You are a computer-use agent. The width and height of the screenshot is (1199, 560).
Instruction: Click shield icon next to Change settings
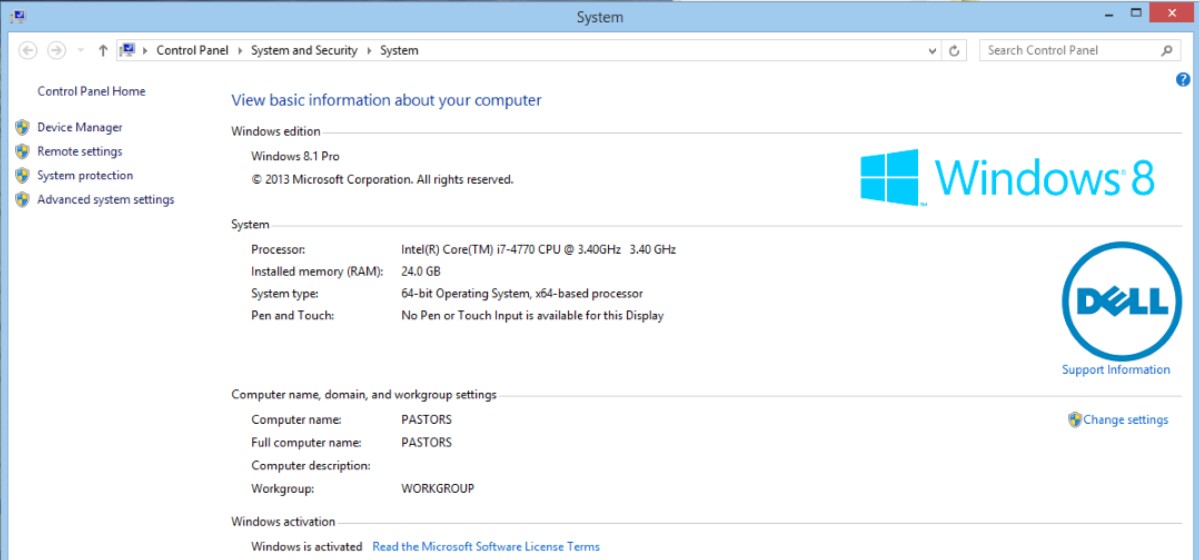tap(1075, 419)
